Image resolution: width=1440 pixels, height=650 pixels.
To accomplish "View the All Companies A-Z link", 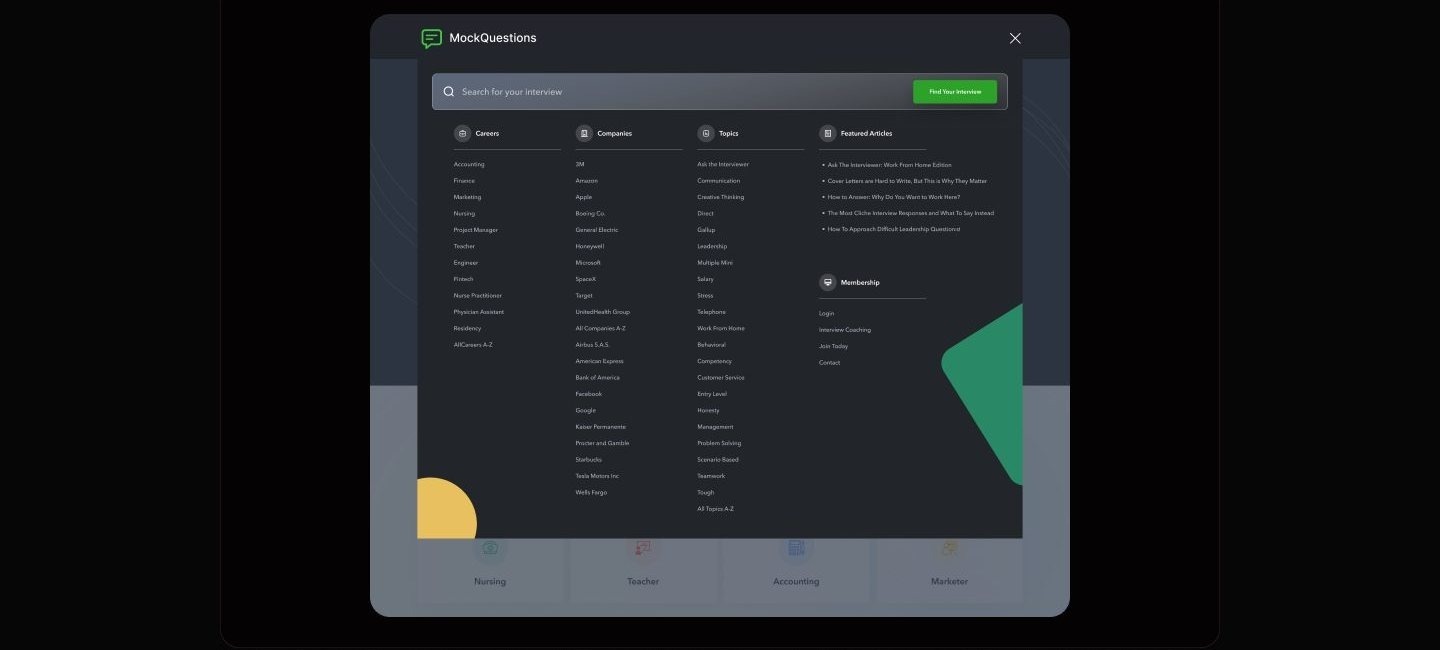I will point(600,328).
